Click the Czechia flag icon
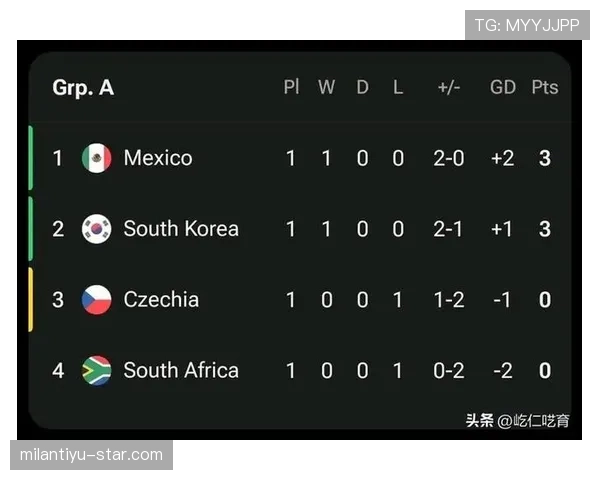 (x=96, y=300)
